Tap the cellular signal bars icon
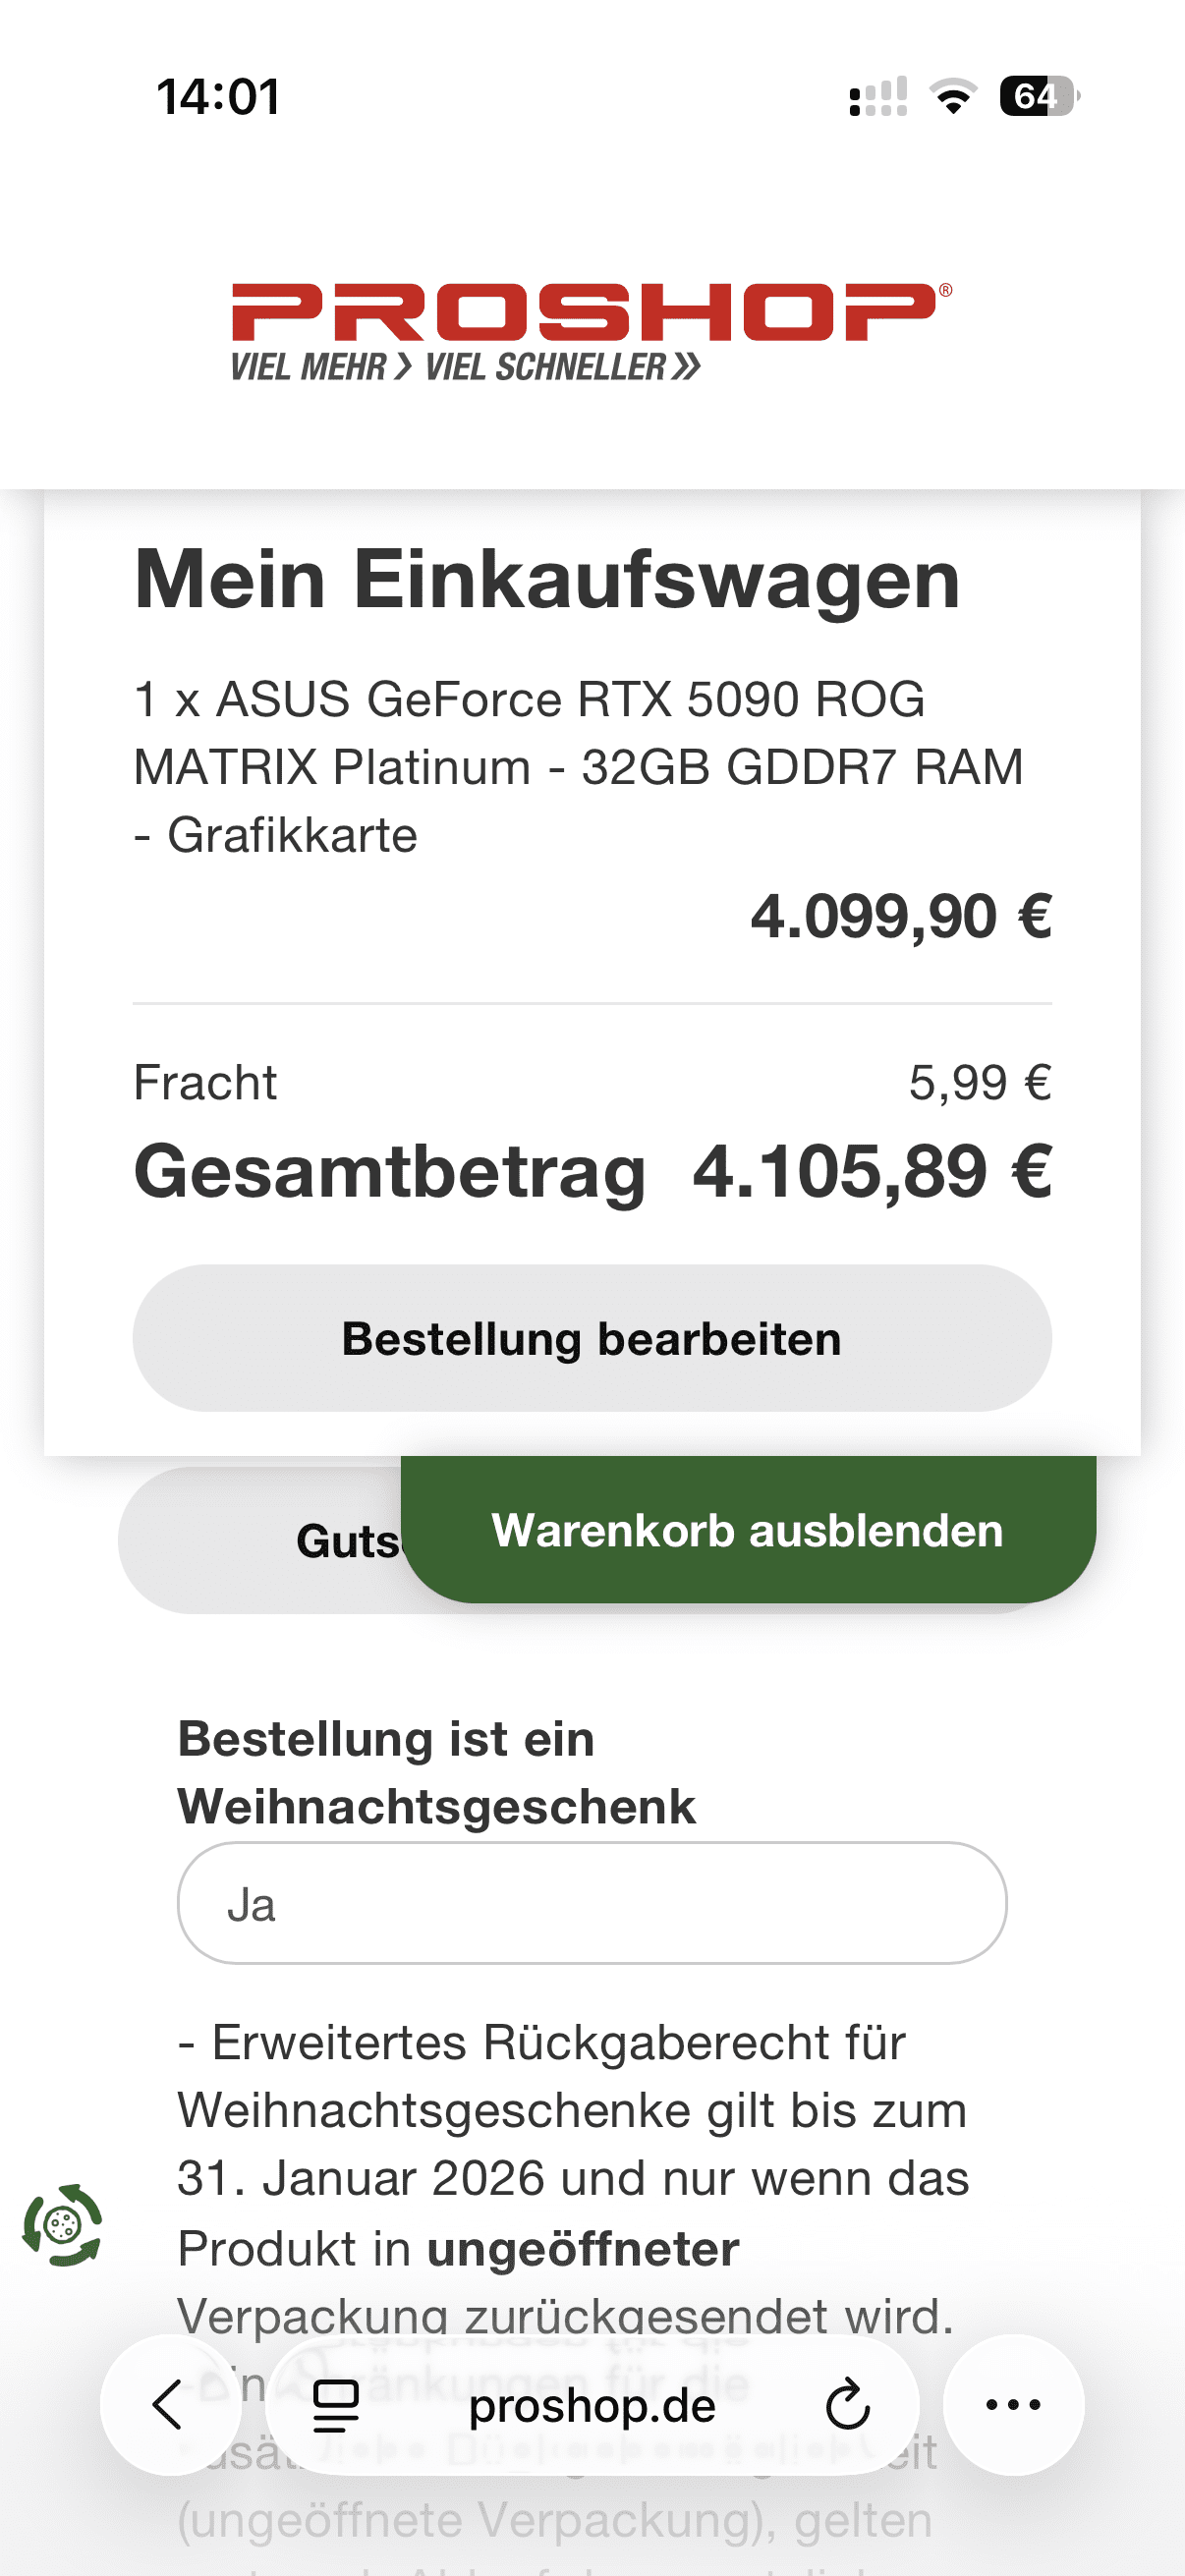The height and width of the screenshot is (2576, 1185). click(878, 97)
